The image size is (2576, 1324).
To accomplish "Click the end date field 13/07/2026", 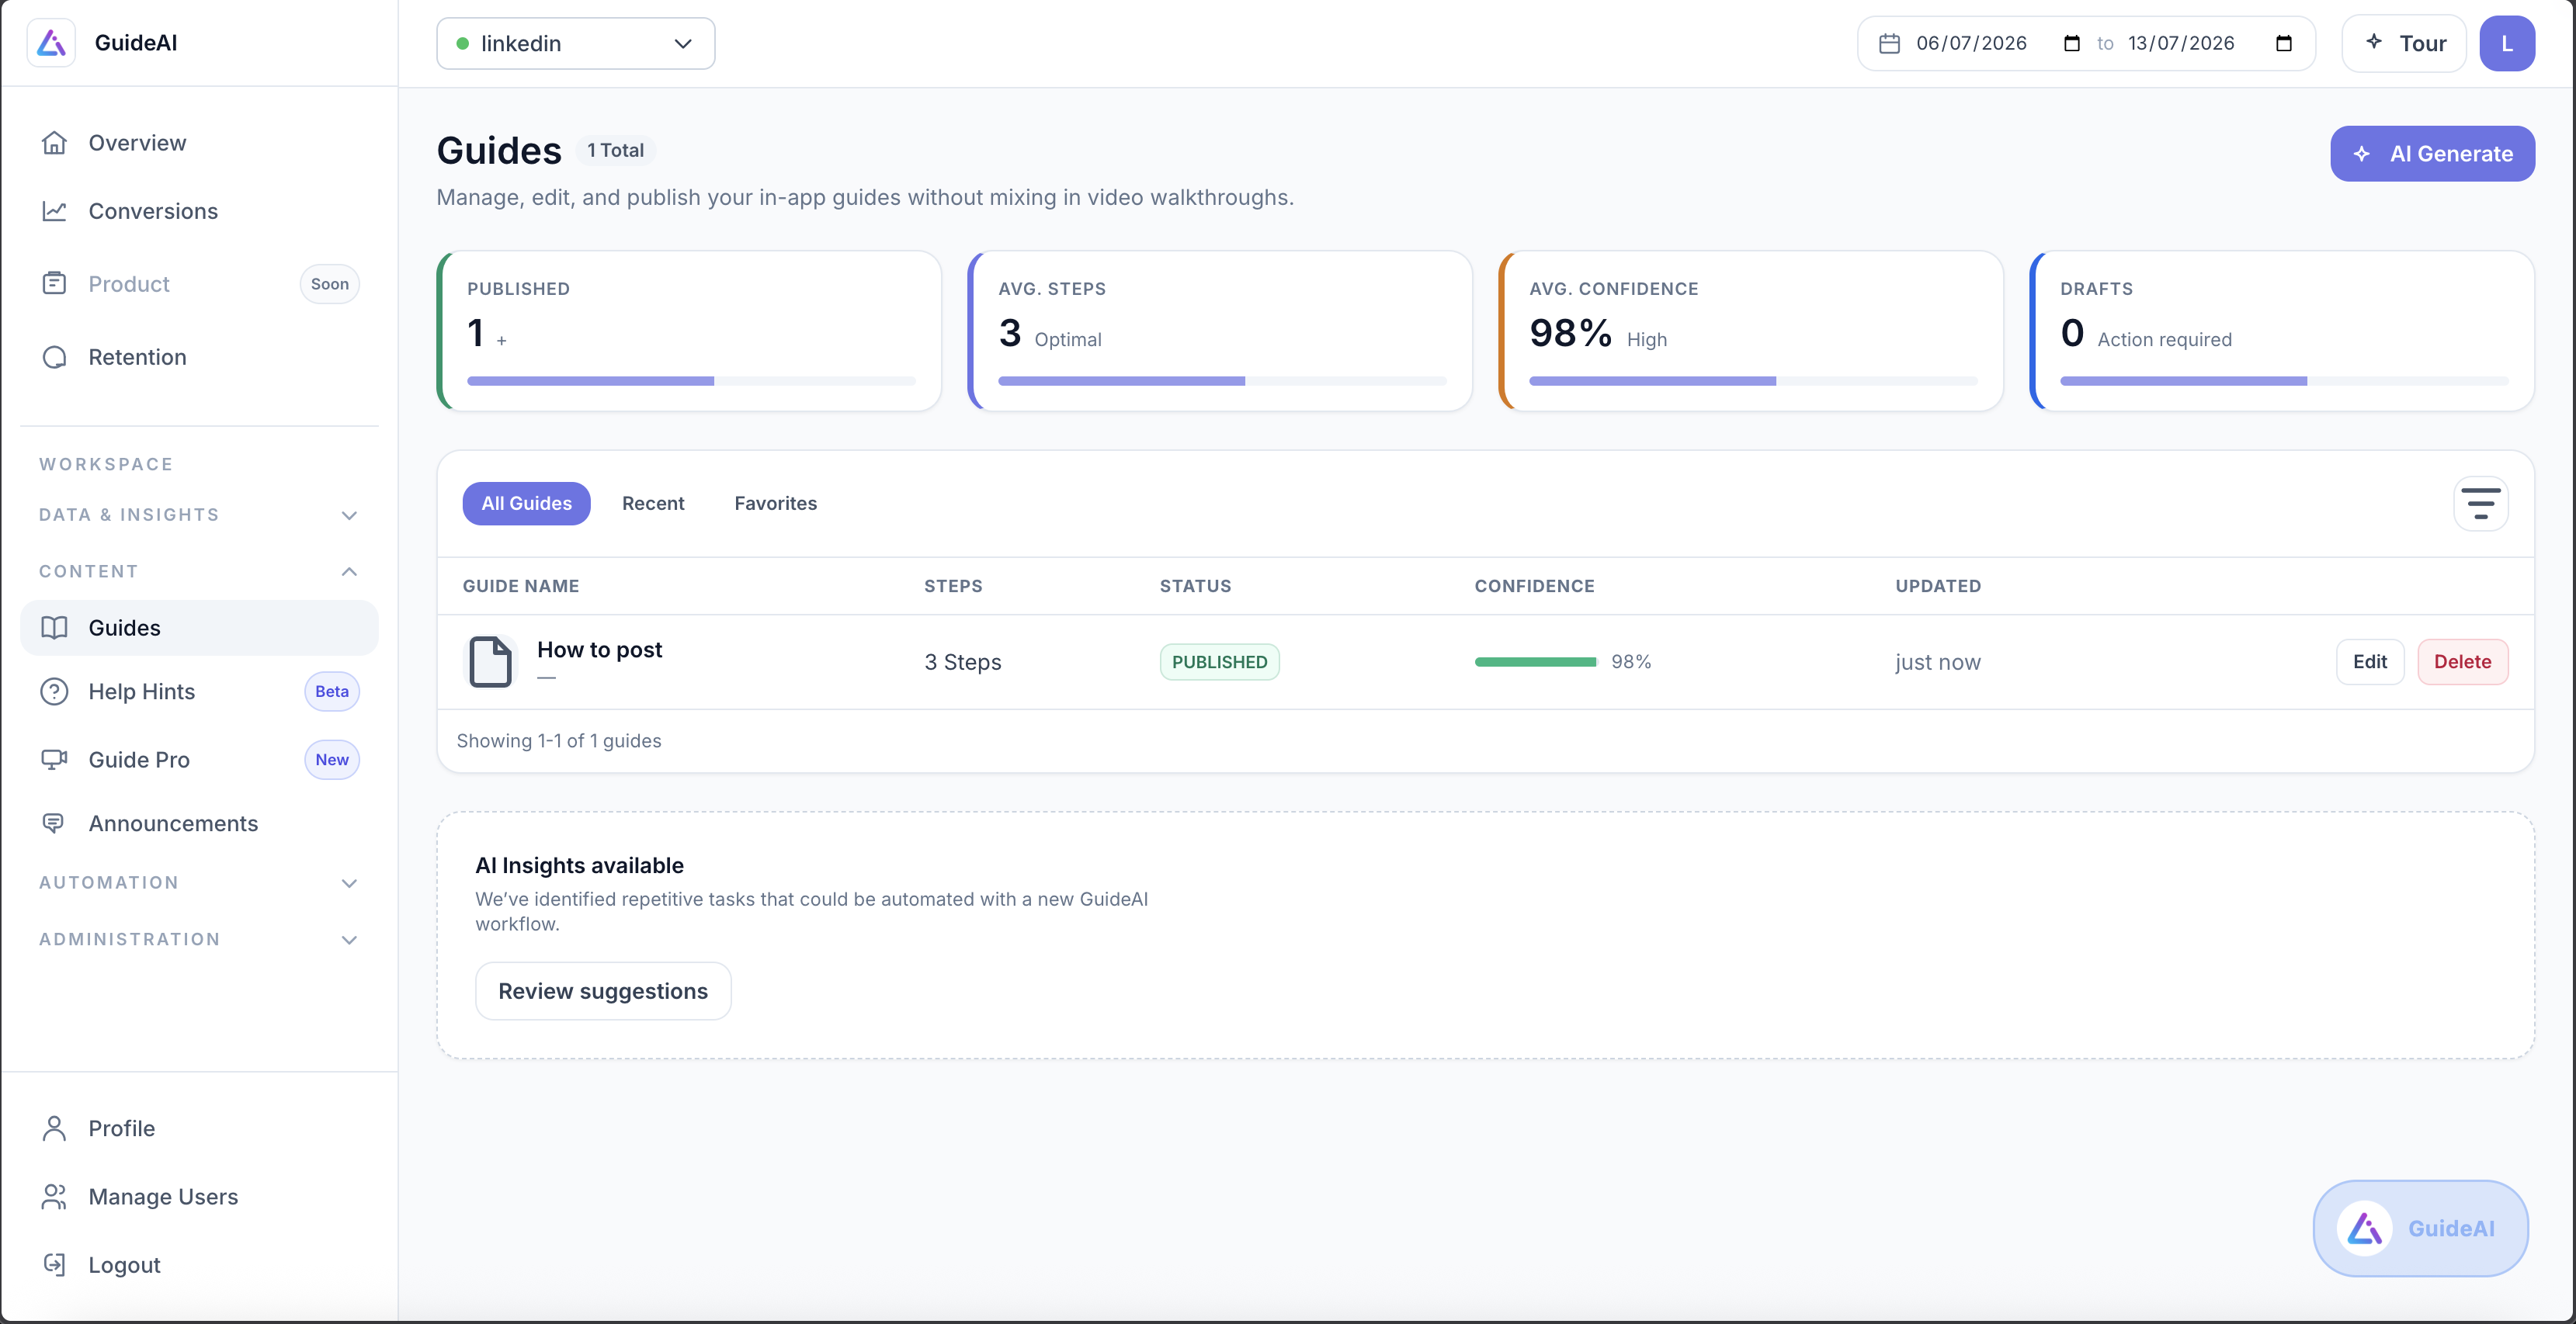I will (x=2181, y=43).
